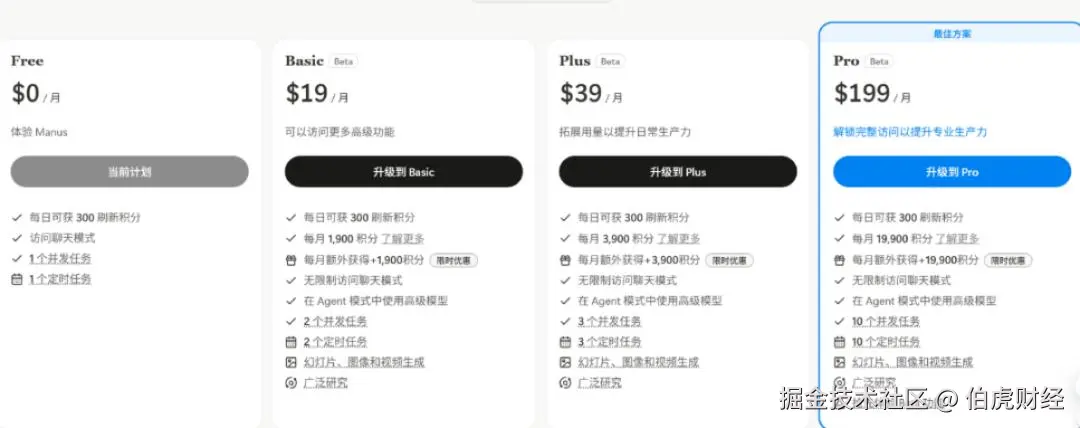Open 了解更多 link in Pro plan
The image size is (1080, 428).
pos(957,239)
